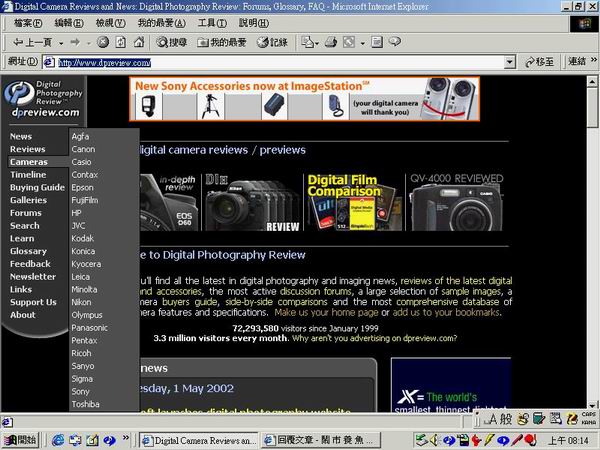The image size is (600, 450).
Task: Select Minolta in the camera brand list
Action: [x=84, y=290]
